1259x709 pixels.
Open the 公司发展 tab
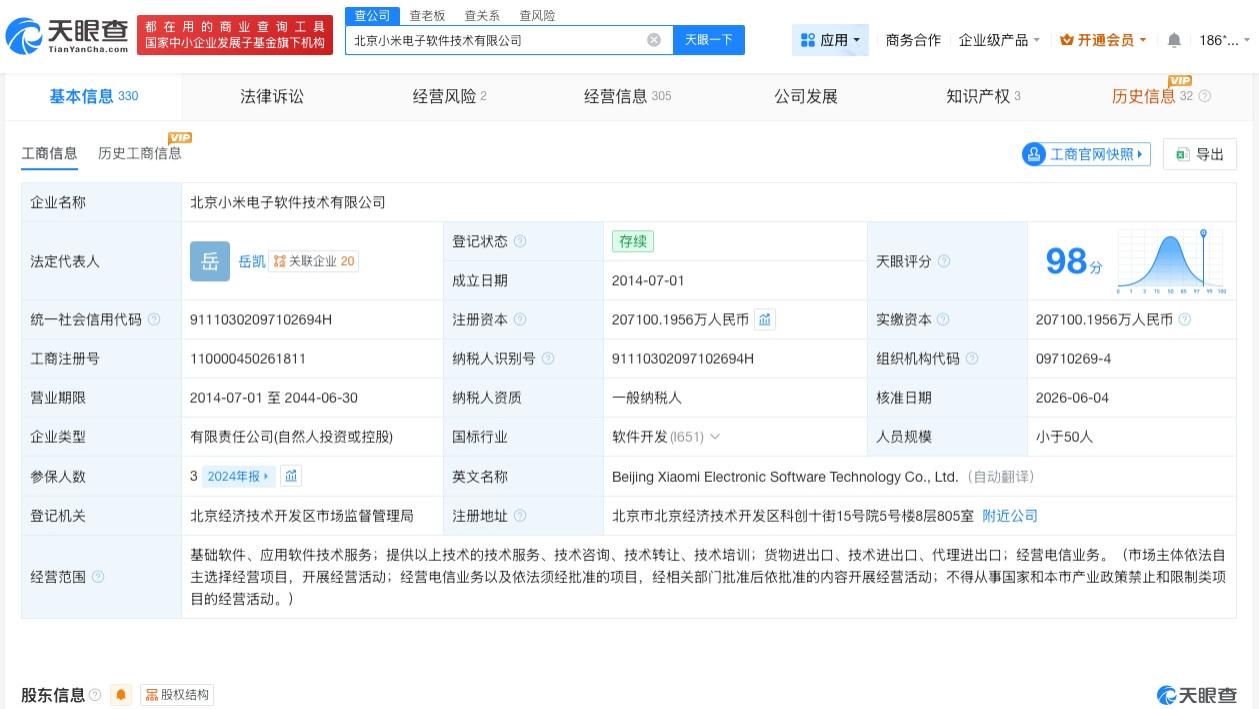[806, 96]
